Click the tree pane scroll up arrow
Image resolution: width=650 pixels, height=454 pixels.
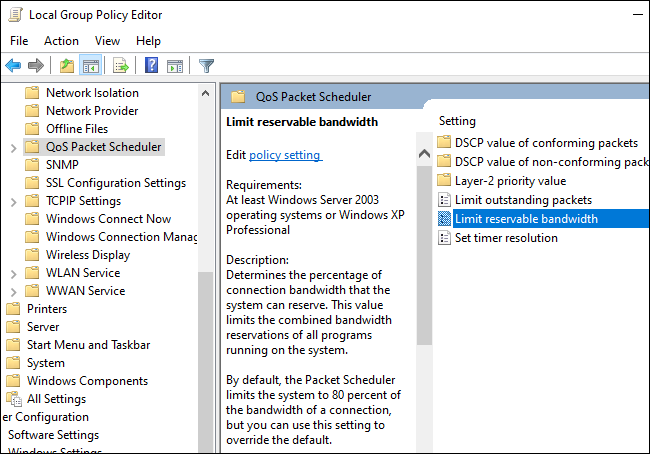click(x=206, y=93)
